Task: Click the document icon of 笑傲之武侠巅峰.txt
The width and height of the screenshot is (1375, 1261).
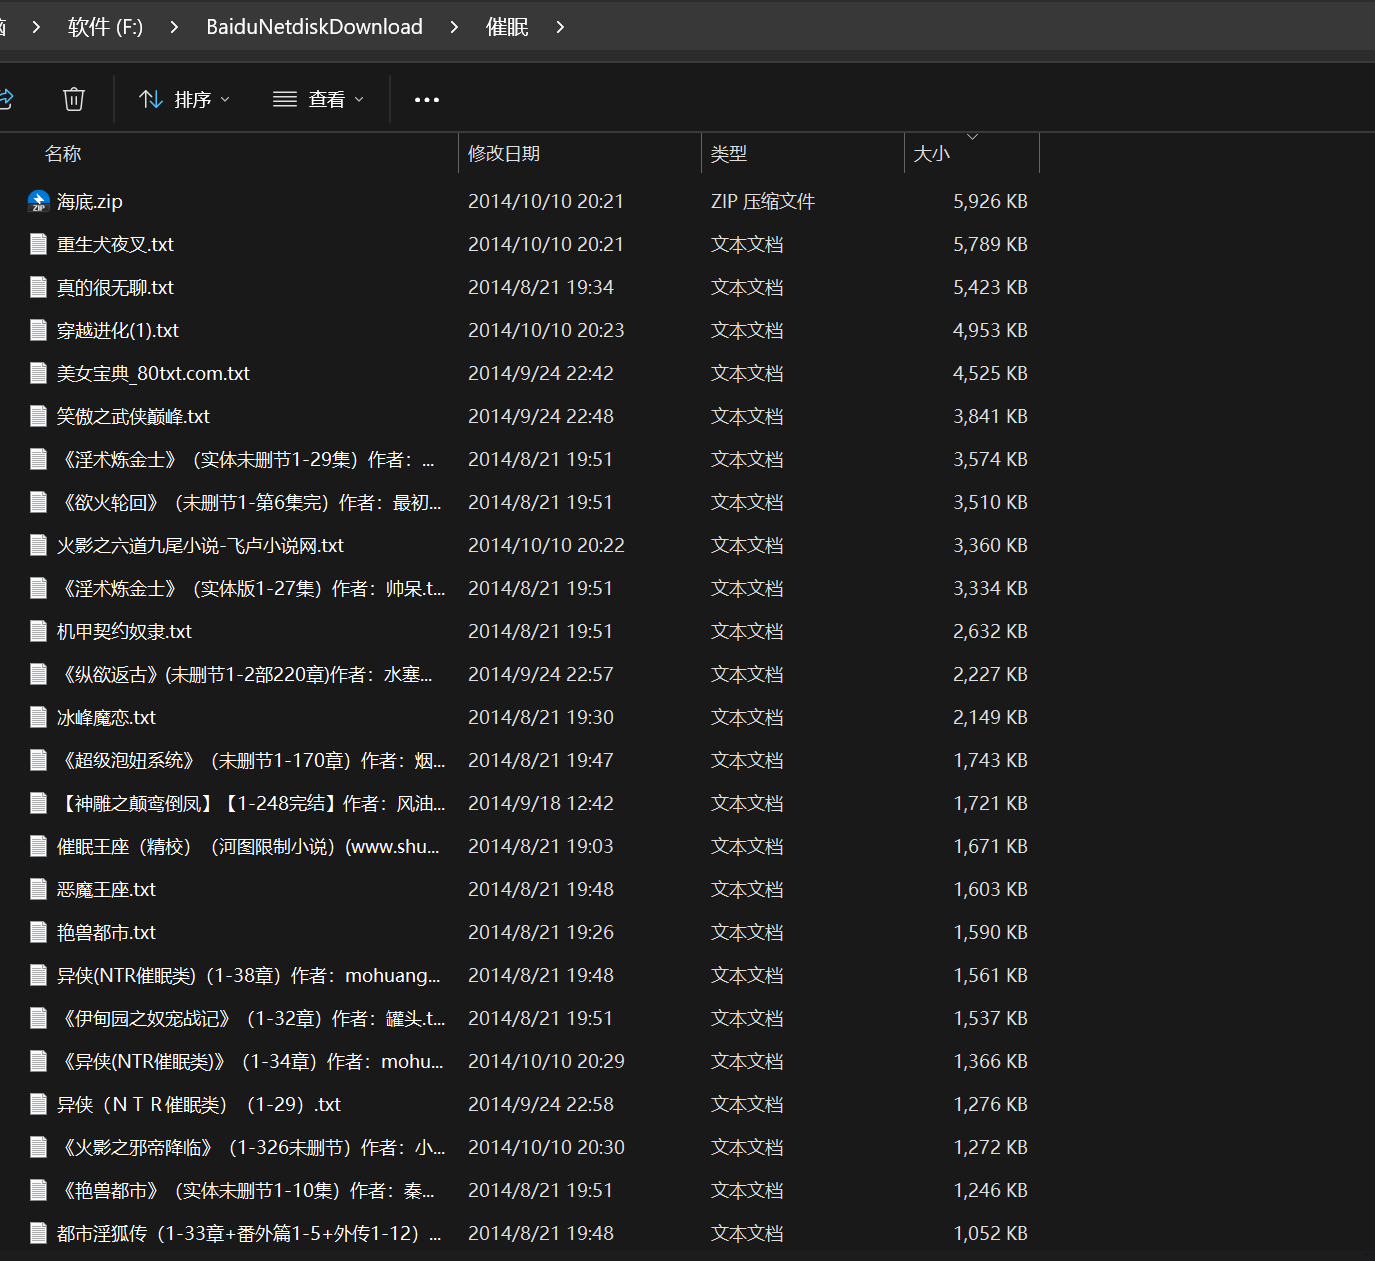Action: tap(39, 416)
